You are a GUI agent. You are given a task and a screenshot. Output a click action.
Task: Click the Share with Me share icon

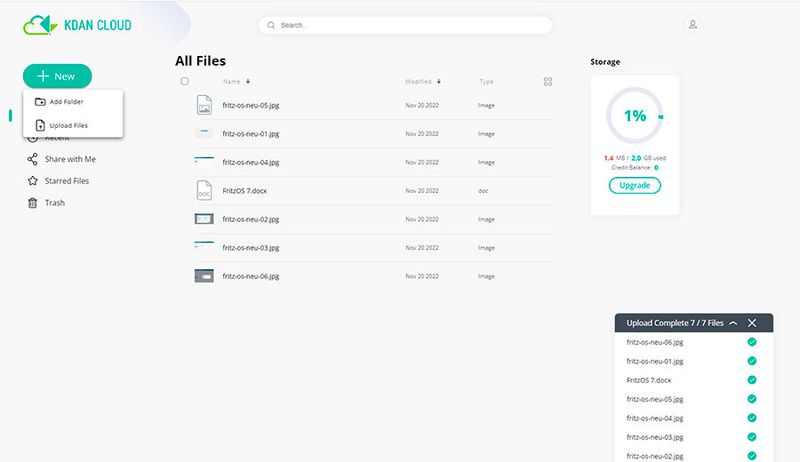click(33, 159)
